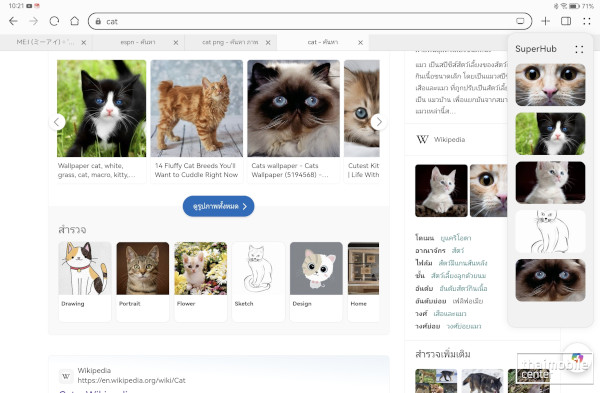Open the SuperHub close-up cat face thumbnail
Screen dimensions: 600x393
pos(550,85)
